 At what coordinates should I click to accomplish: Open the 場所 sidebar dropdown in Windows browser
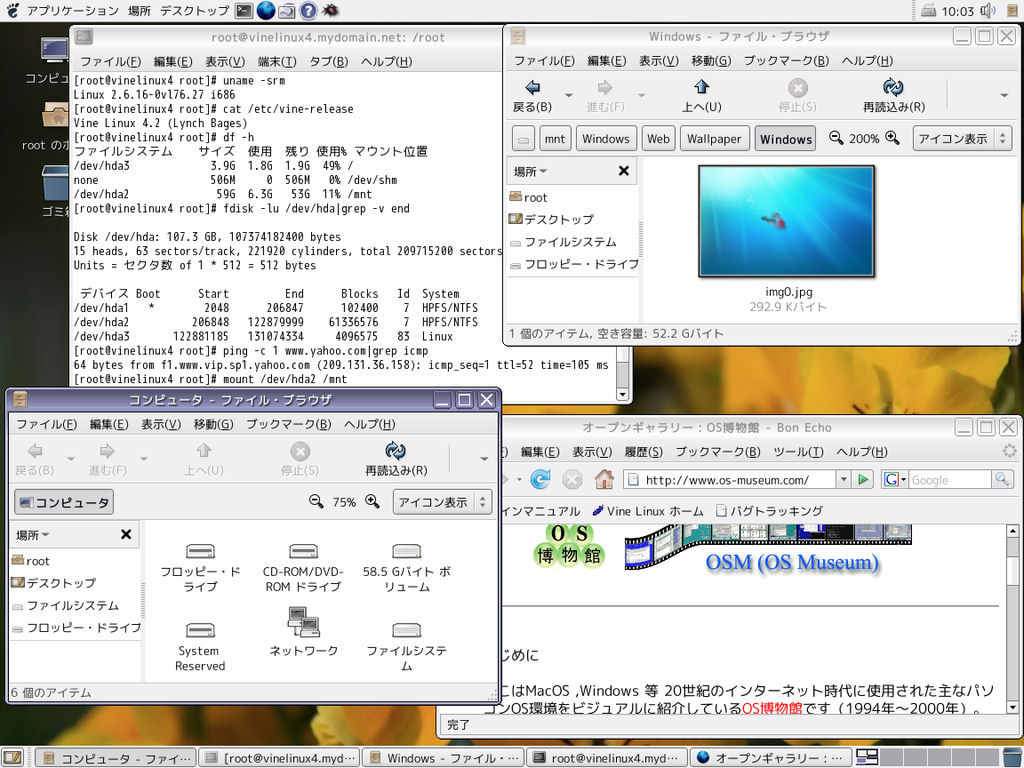click(x=530, y=172)
